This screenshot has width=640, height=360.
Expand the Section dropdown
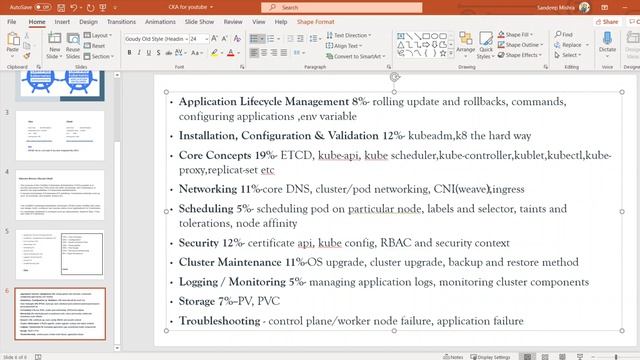coord(99,56)
